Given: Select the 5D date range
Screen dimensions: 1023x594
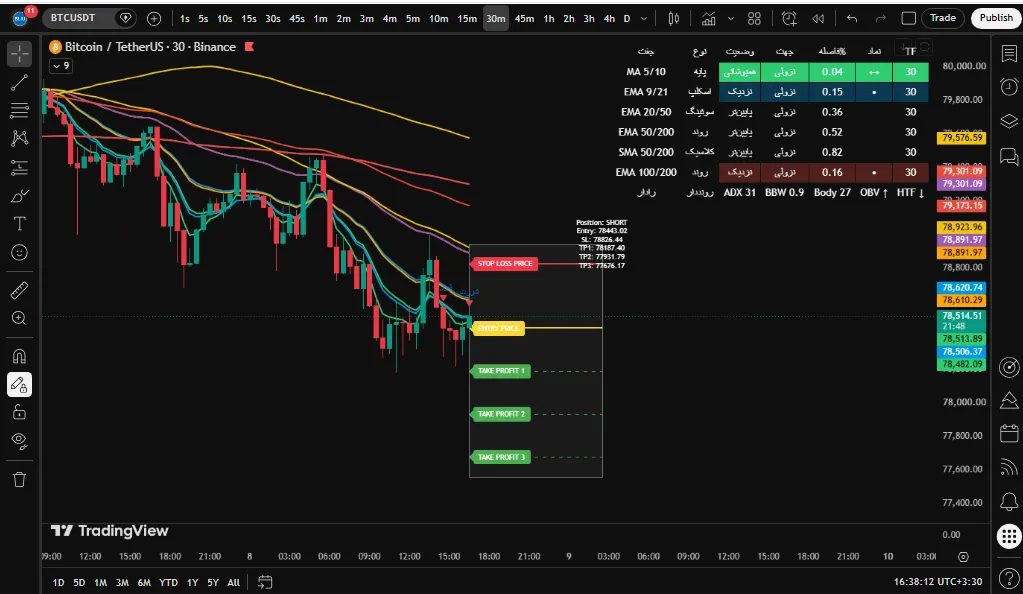Looking at the screenshot, I should pos(79,582).
